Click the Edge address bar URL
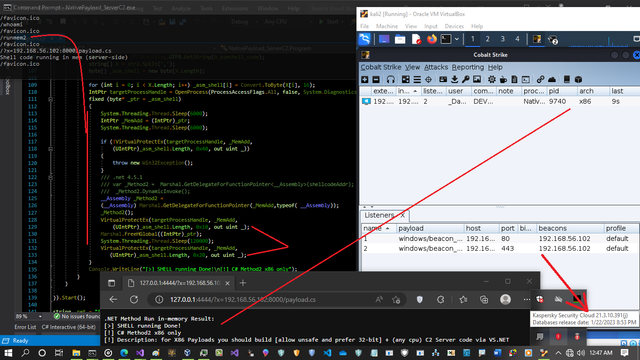Image resolution: width=640 pixels, height=360 pixels. [243, 300]
